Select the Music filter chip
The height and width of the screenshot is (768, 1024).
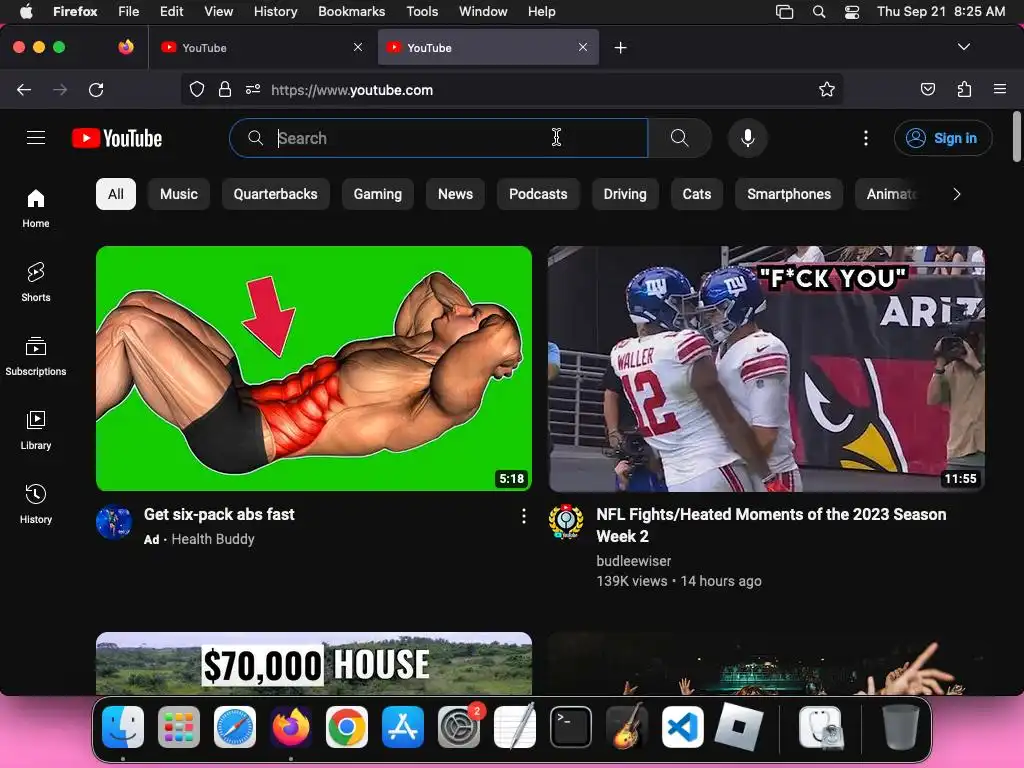[179, 194]
